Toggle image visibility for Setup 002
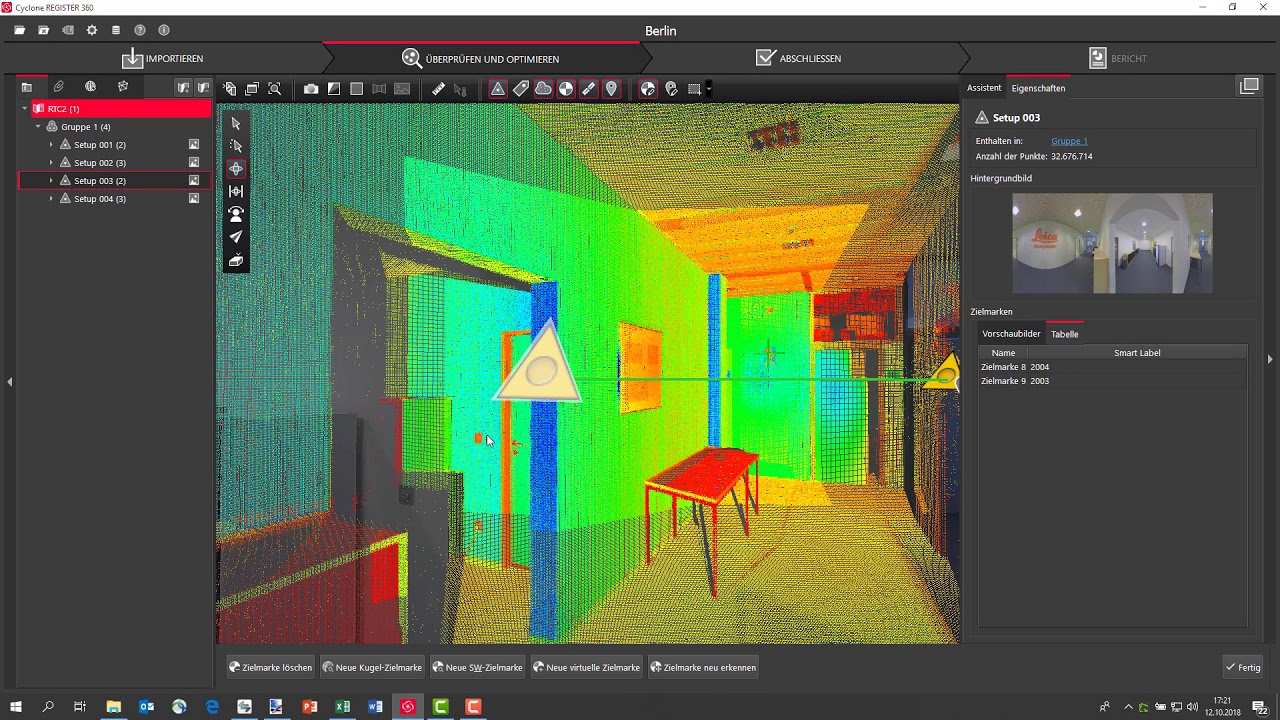 194,163
